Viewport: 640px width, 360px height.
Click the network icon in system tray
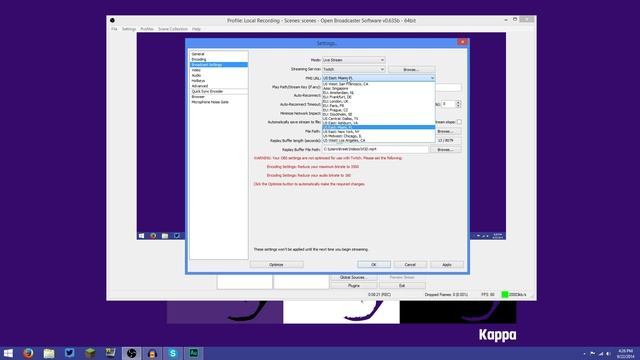600,353
